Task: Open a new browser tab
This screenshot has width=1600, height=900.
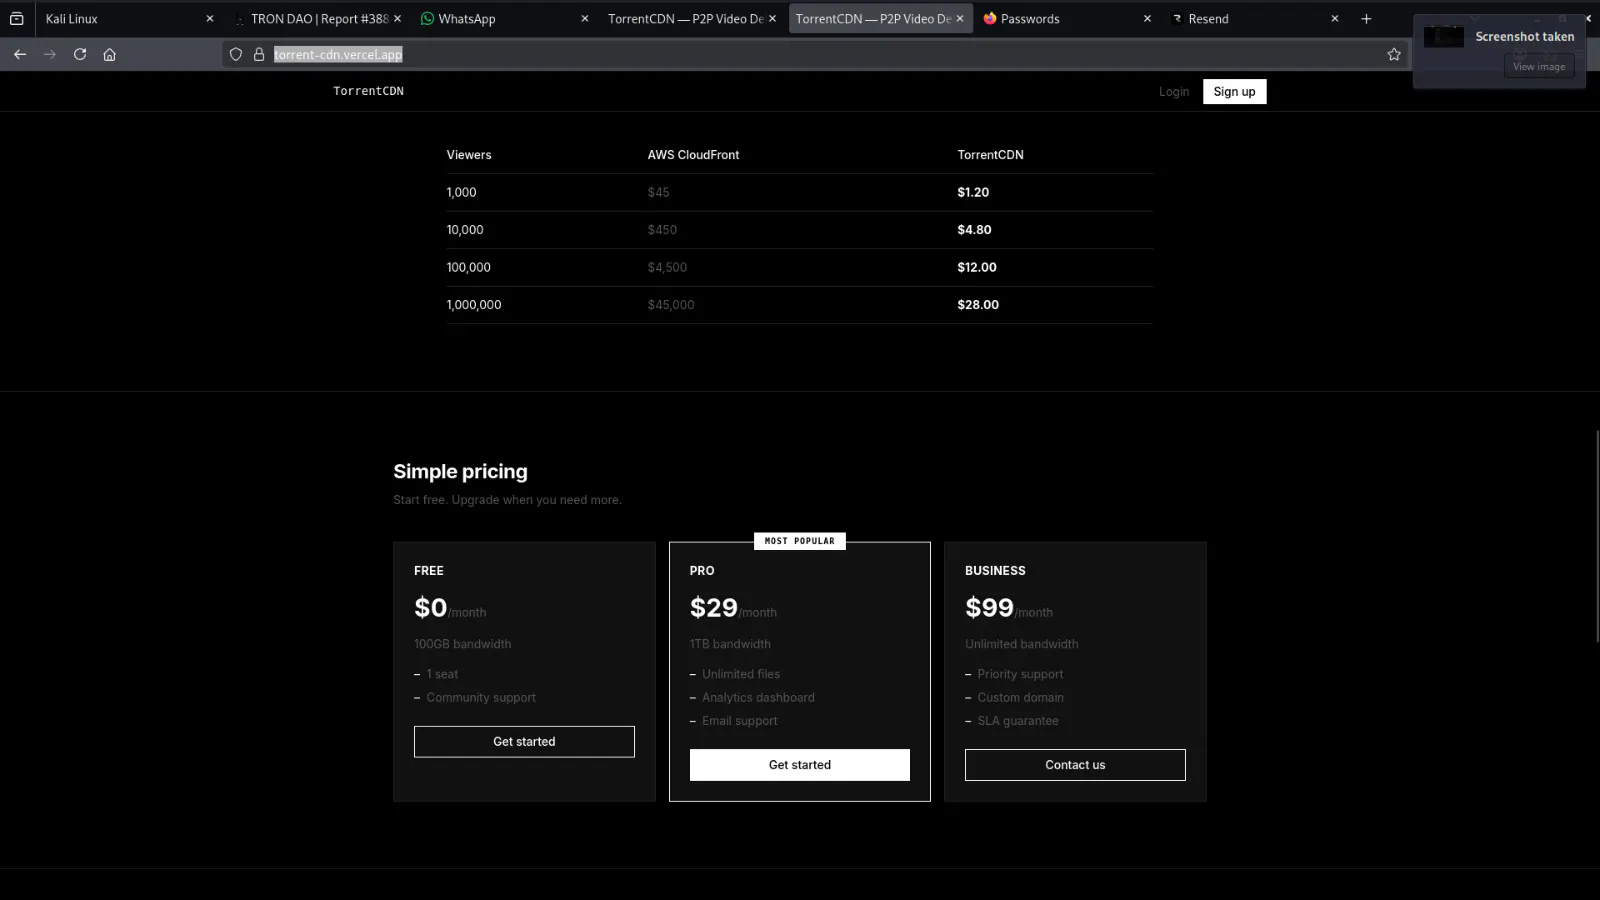Action: [x=1366, y=19]
